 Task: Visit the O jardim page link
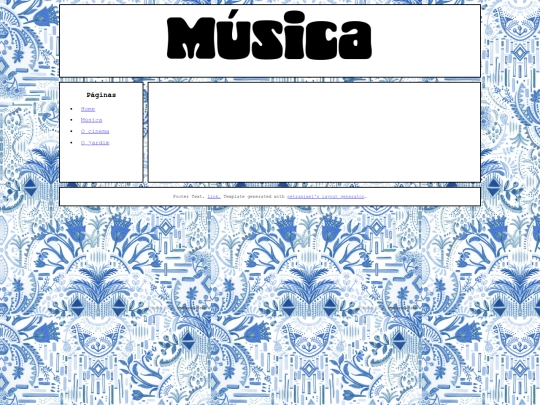pos(95,143)
